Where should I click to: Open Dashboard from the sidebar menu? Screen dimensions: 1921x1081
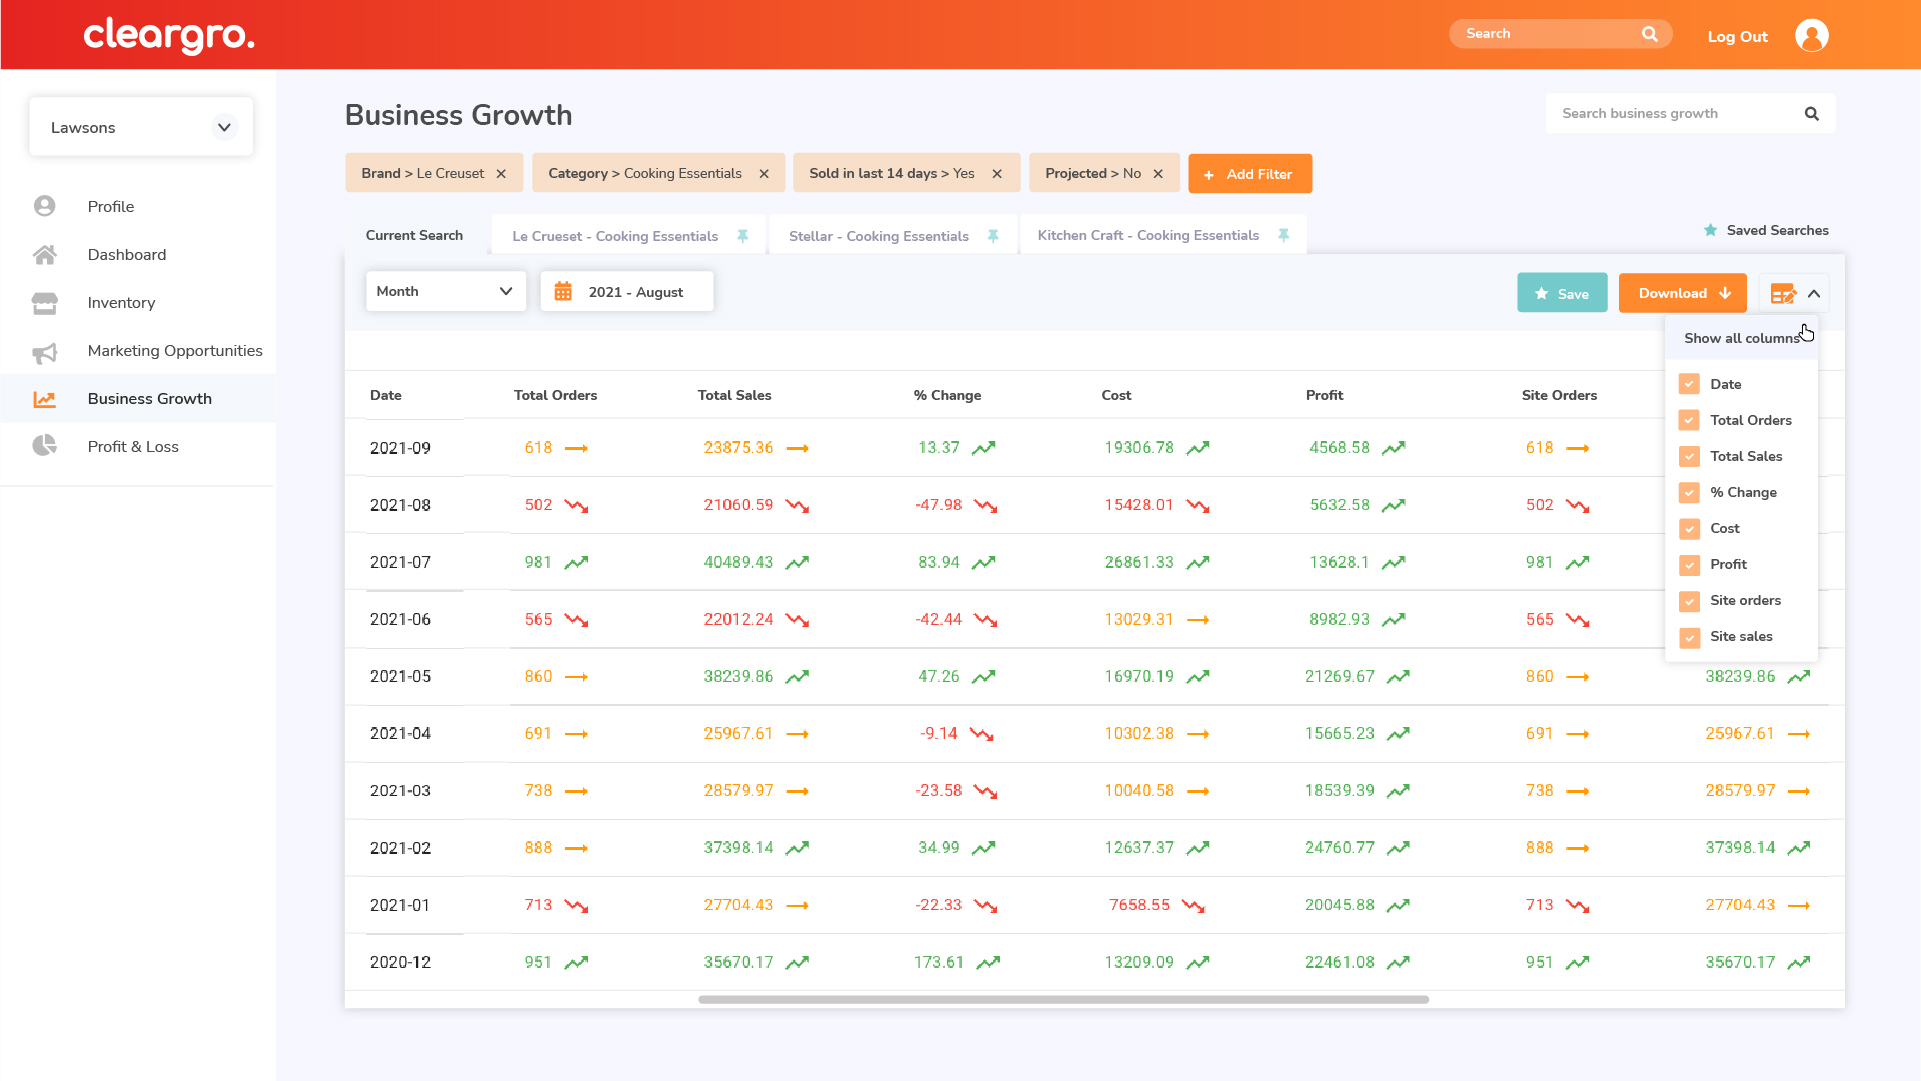126,254
